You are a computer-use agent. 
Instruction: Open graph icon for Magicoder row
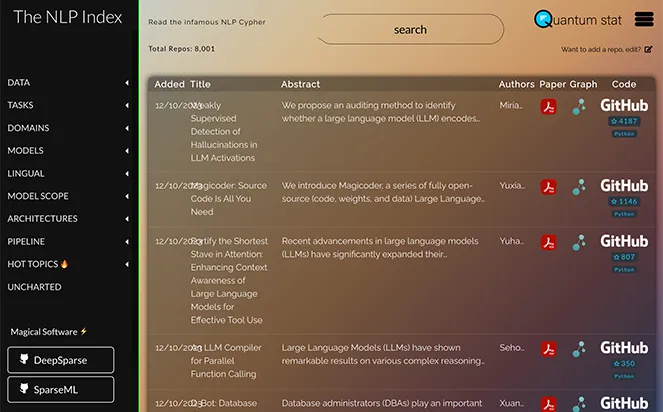[579, 187]
